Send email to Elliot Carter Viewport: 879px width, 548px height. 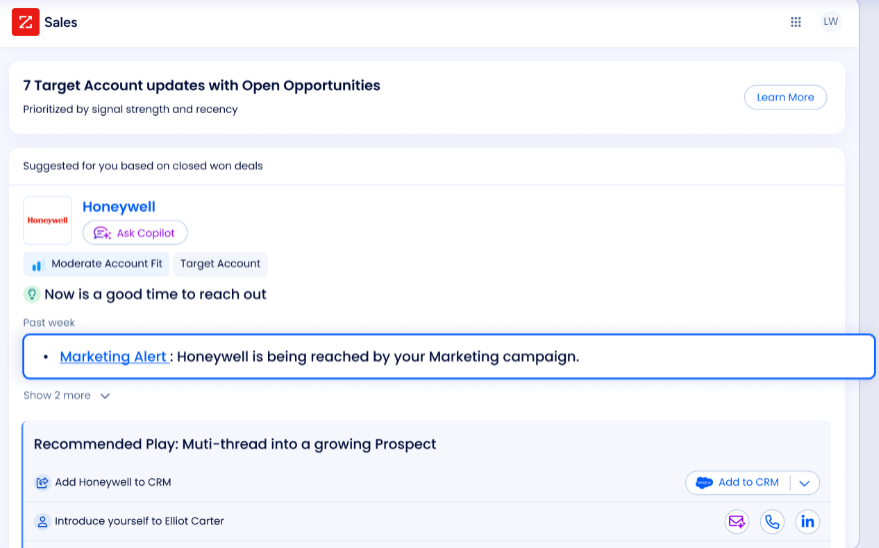[737, 522]
